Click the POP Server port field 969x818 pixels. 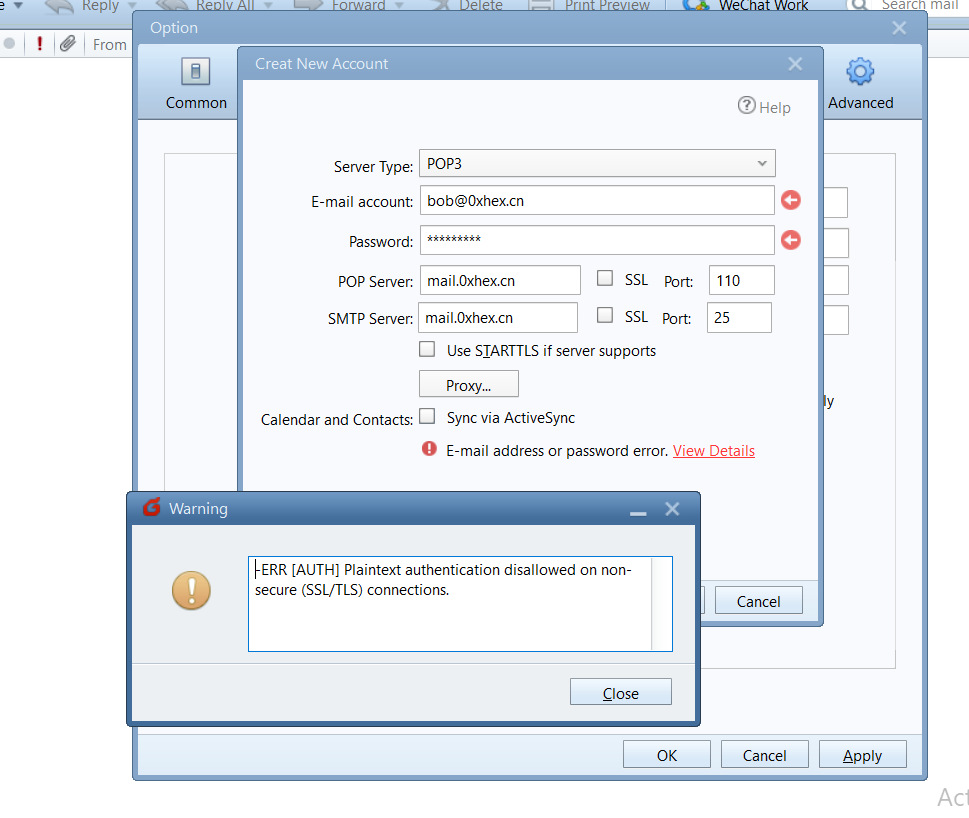741,281
